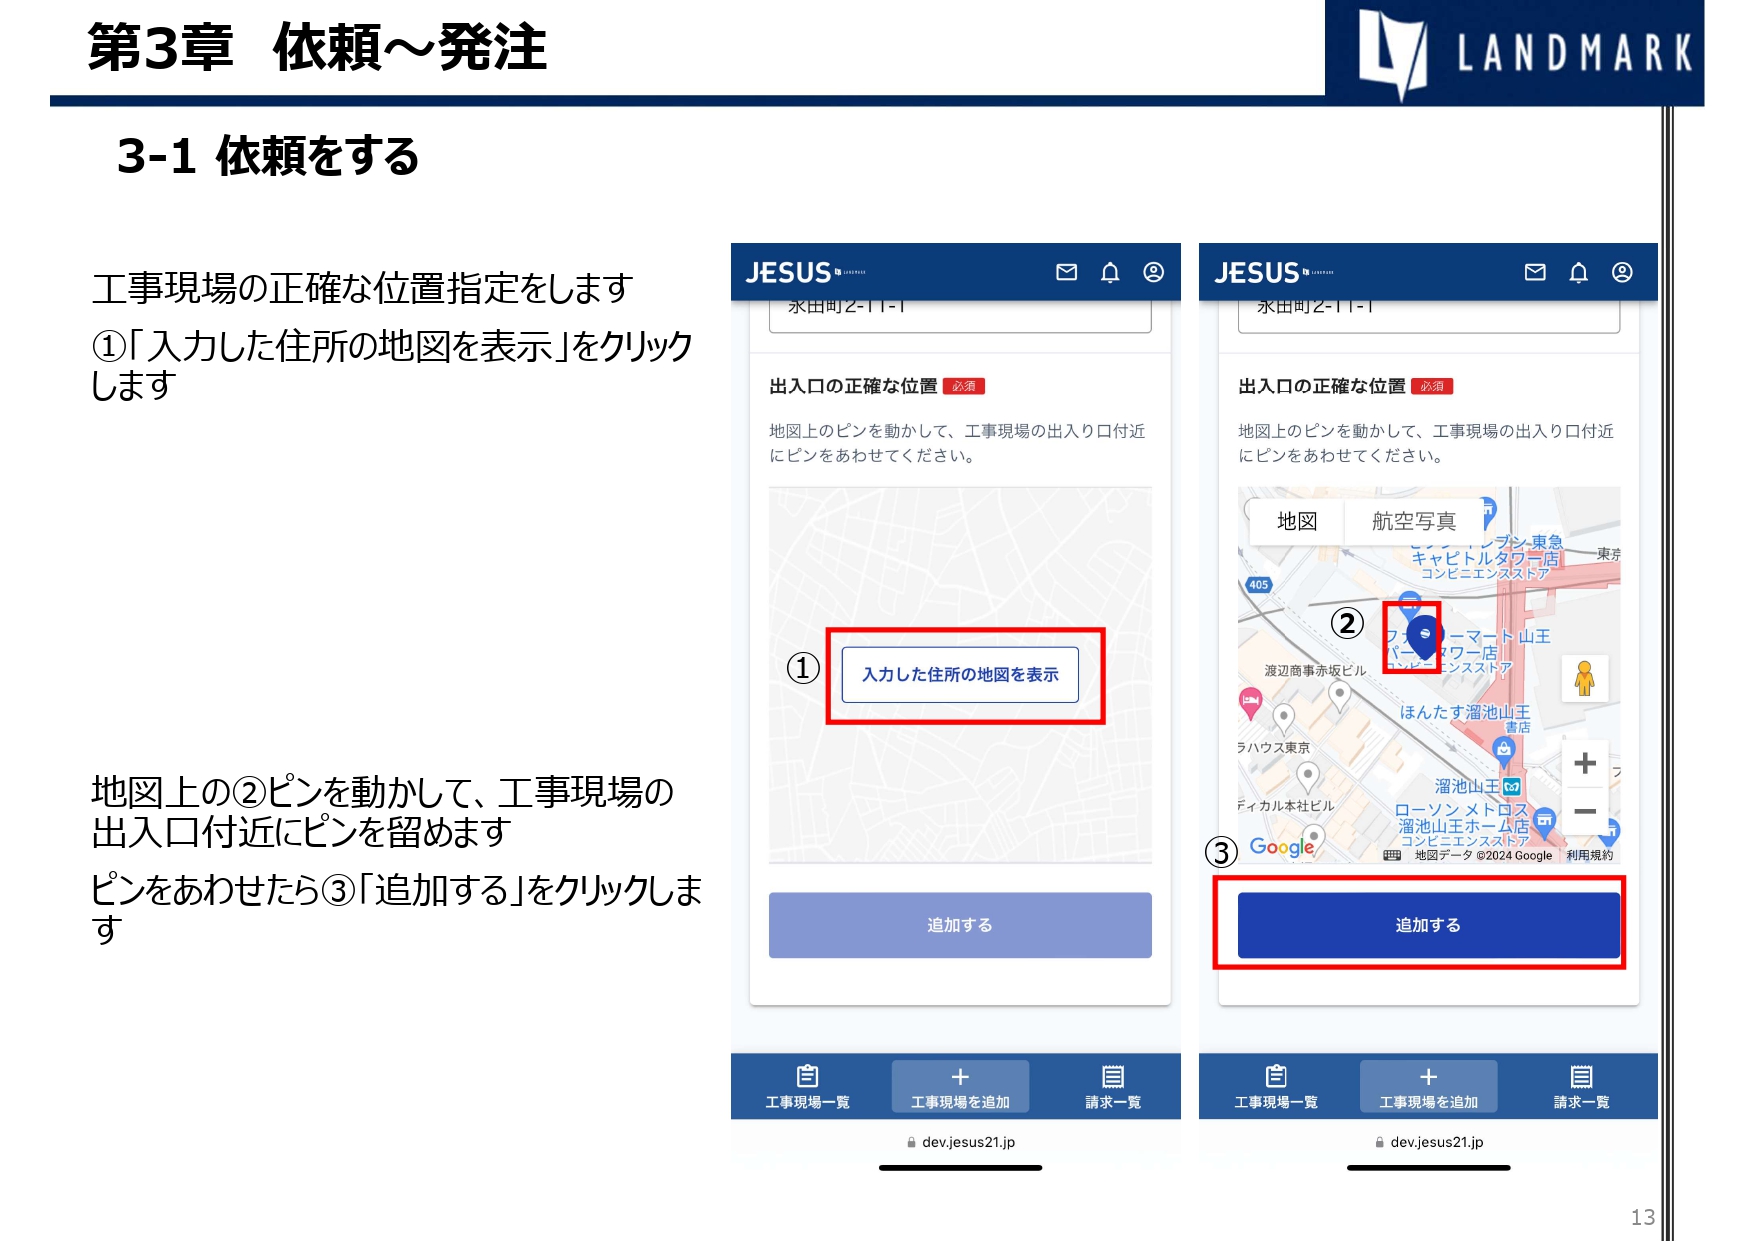Open mail icon in right phone header
Image resolution: width=1755 pixels, height=1241 pixels.
[1535, 272]
